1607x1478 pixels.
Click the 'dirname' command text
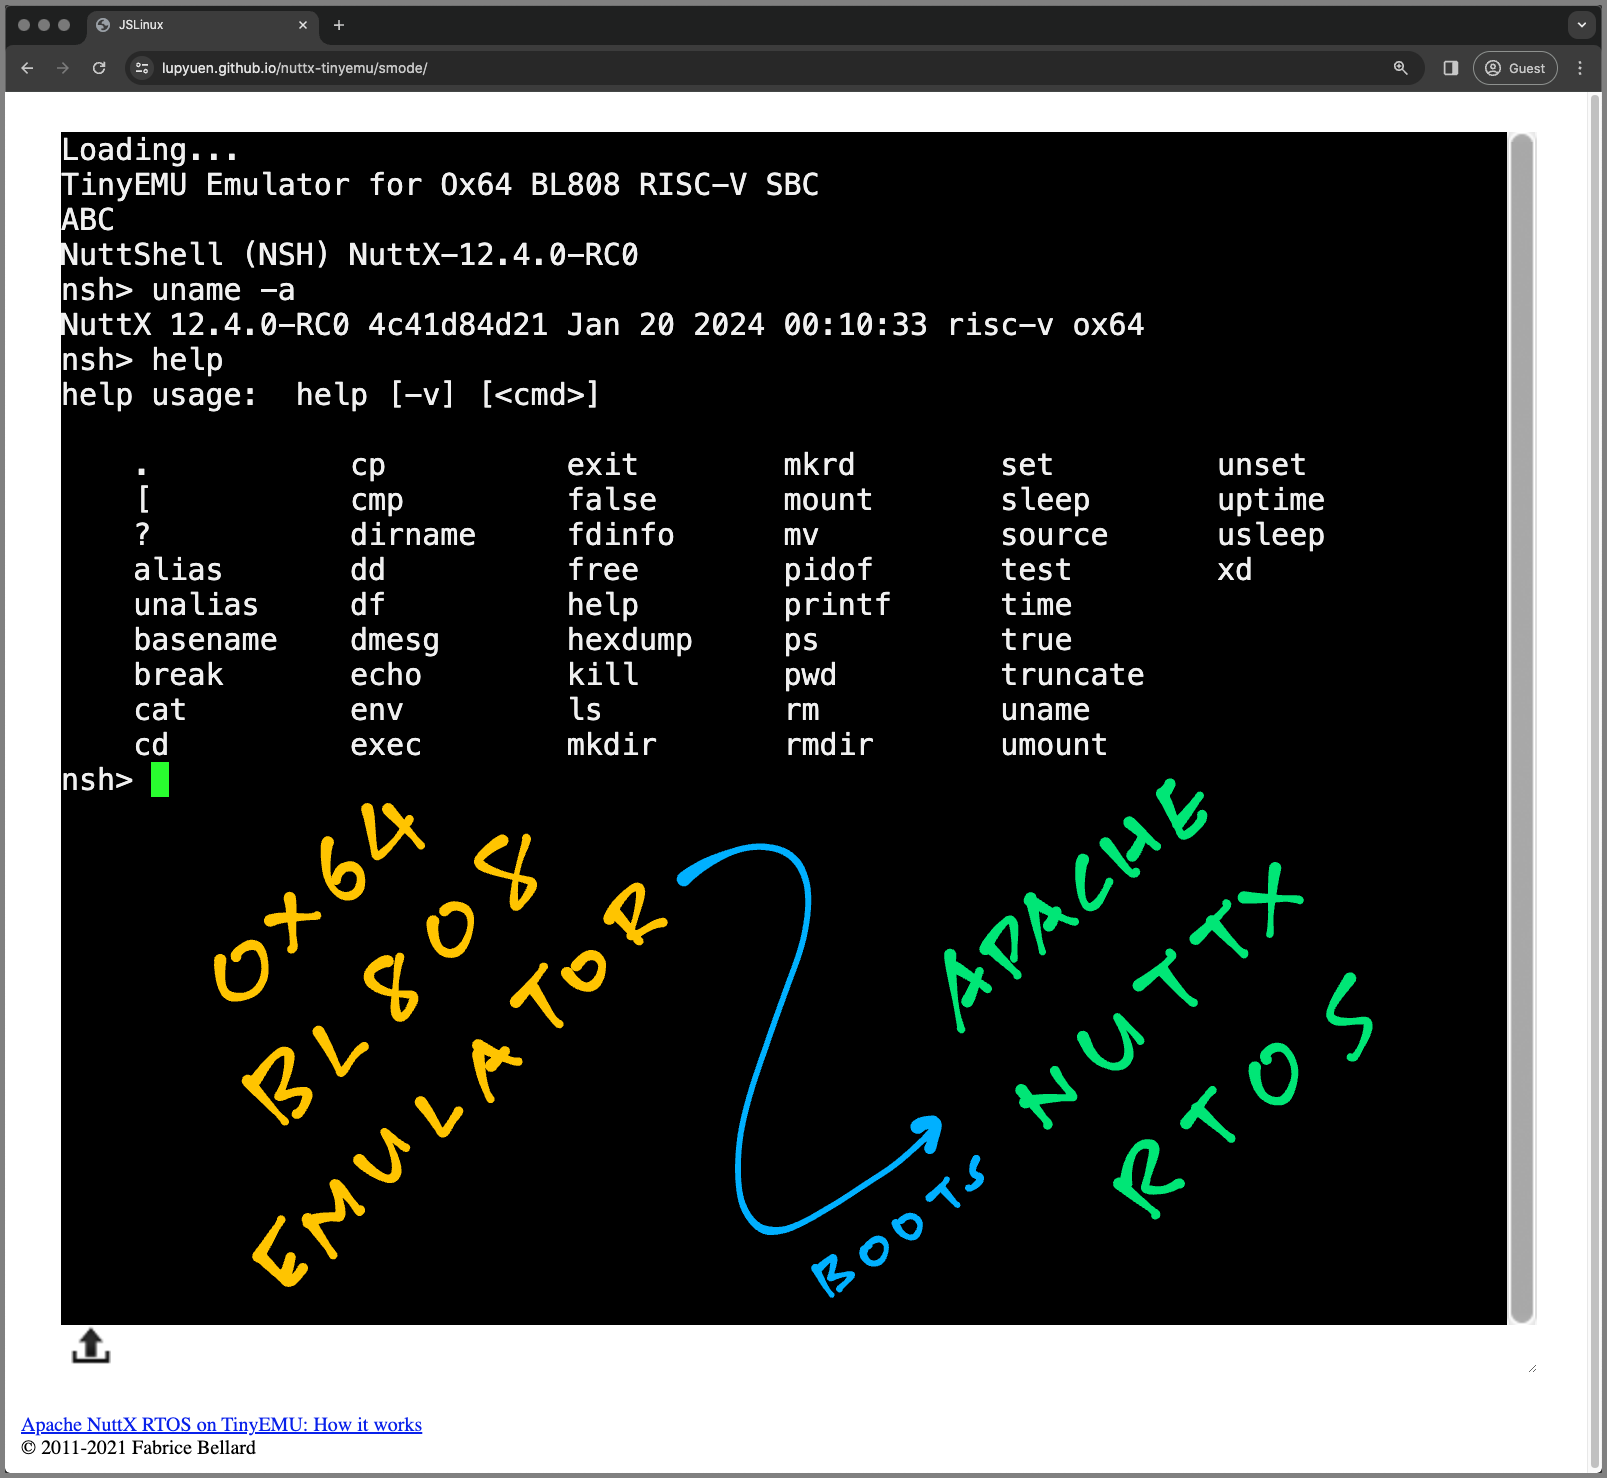413,535
